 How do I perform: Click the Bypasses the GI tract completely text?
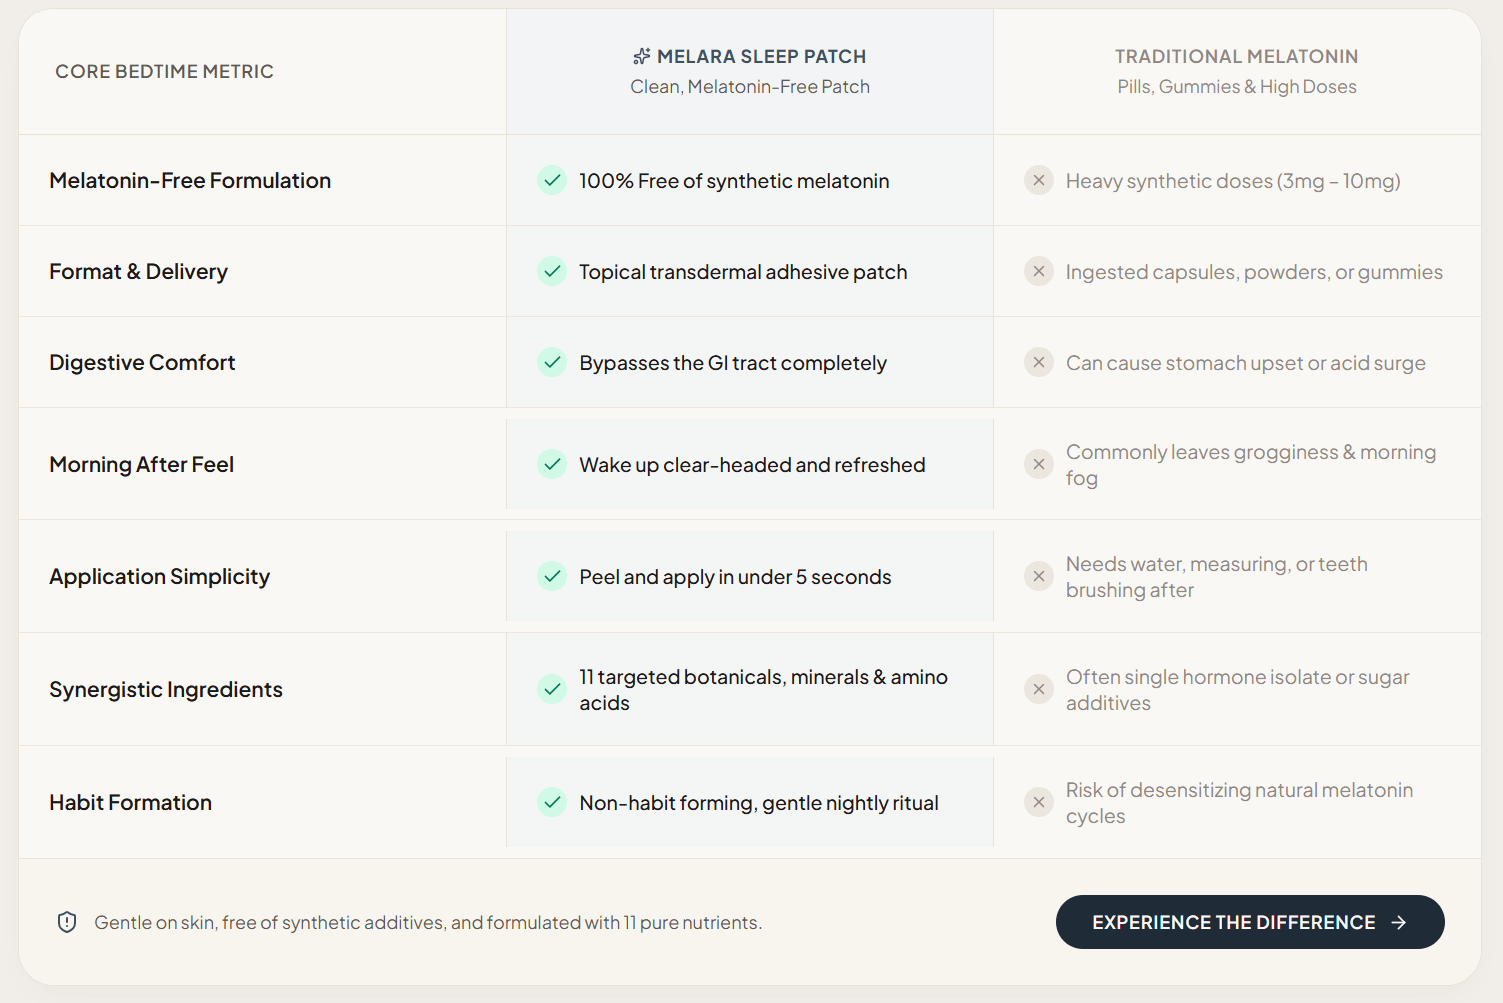tap(733, 363)
